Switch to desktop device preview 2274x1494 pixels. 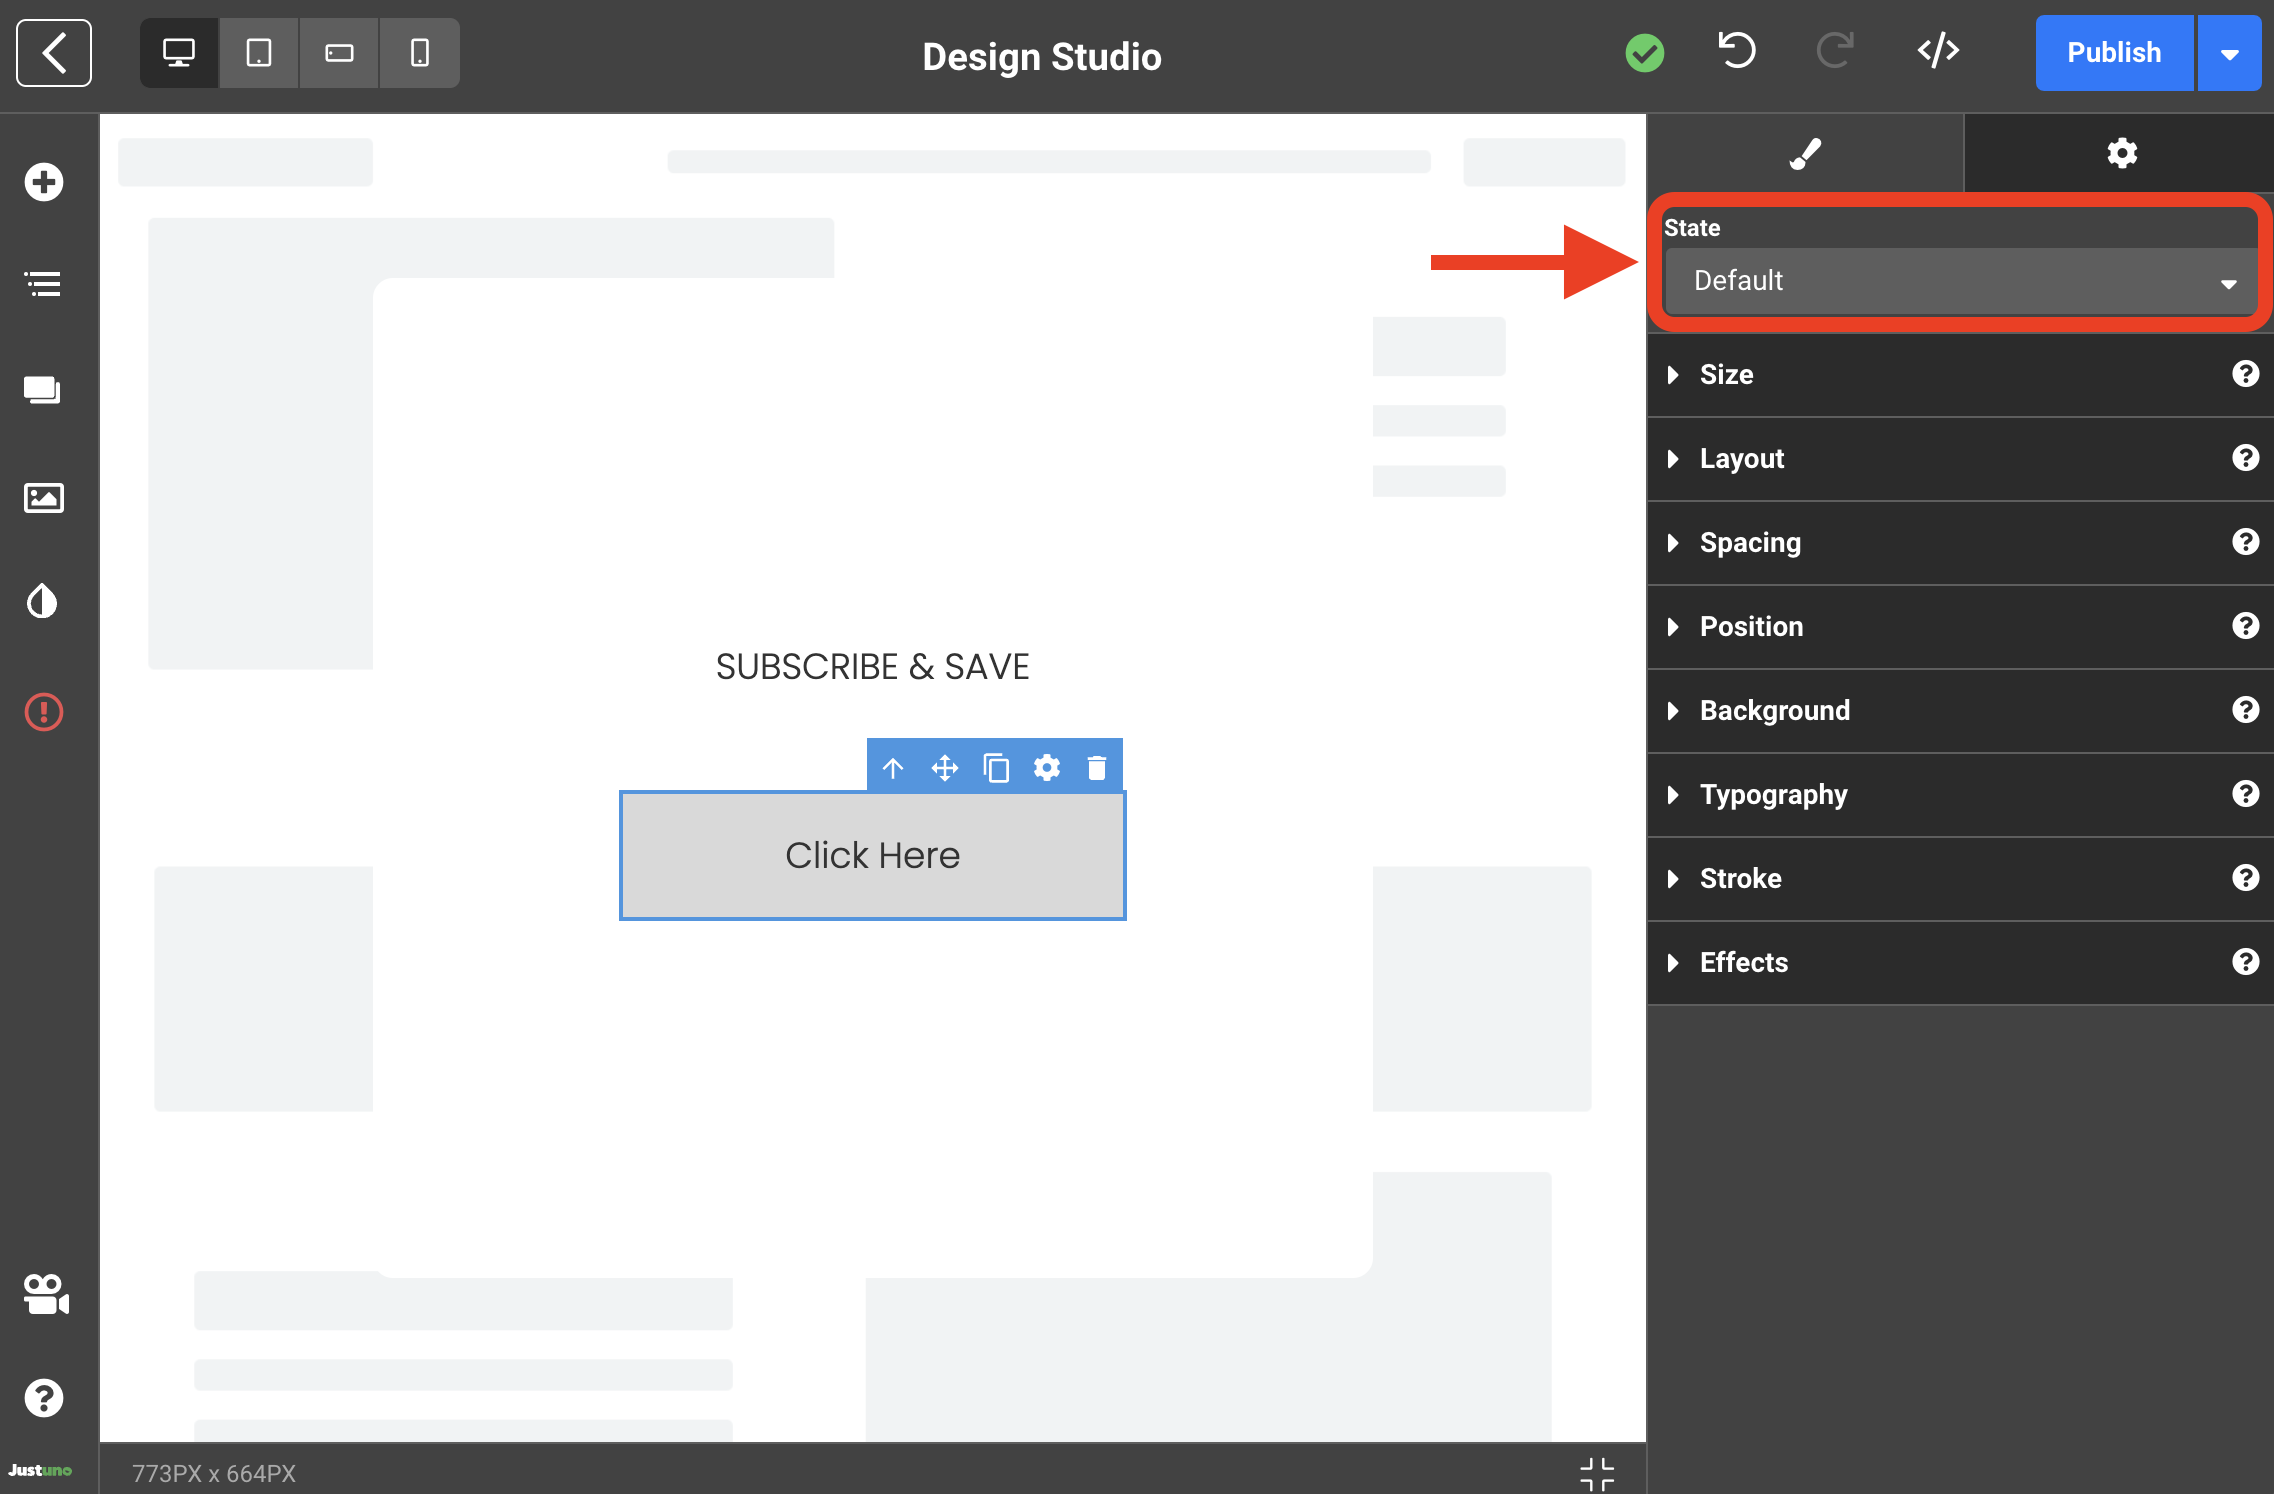click(x=179, y=53)
